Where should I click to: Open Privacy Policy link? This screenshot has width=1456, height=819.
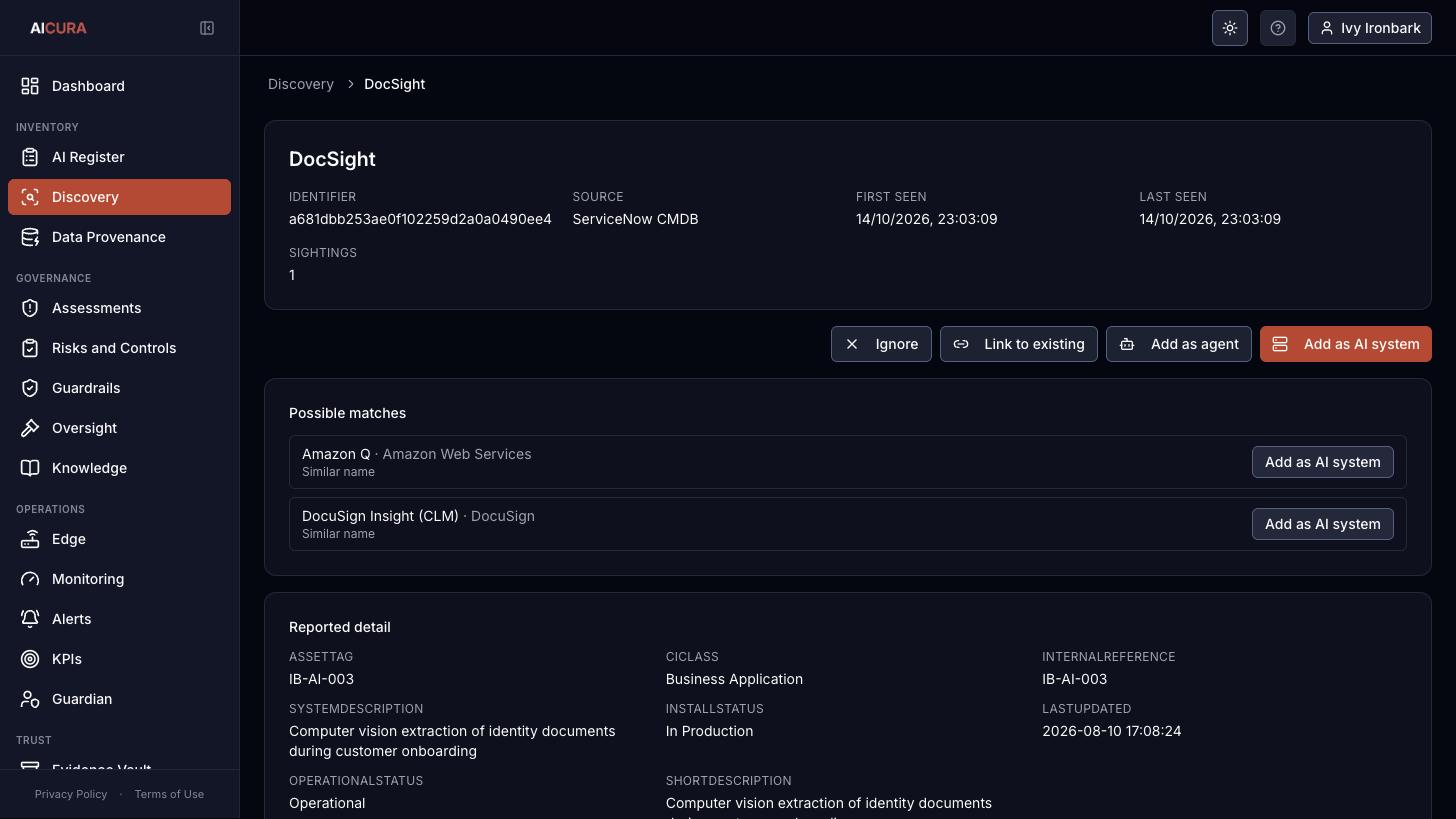click(71, 794)
